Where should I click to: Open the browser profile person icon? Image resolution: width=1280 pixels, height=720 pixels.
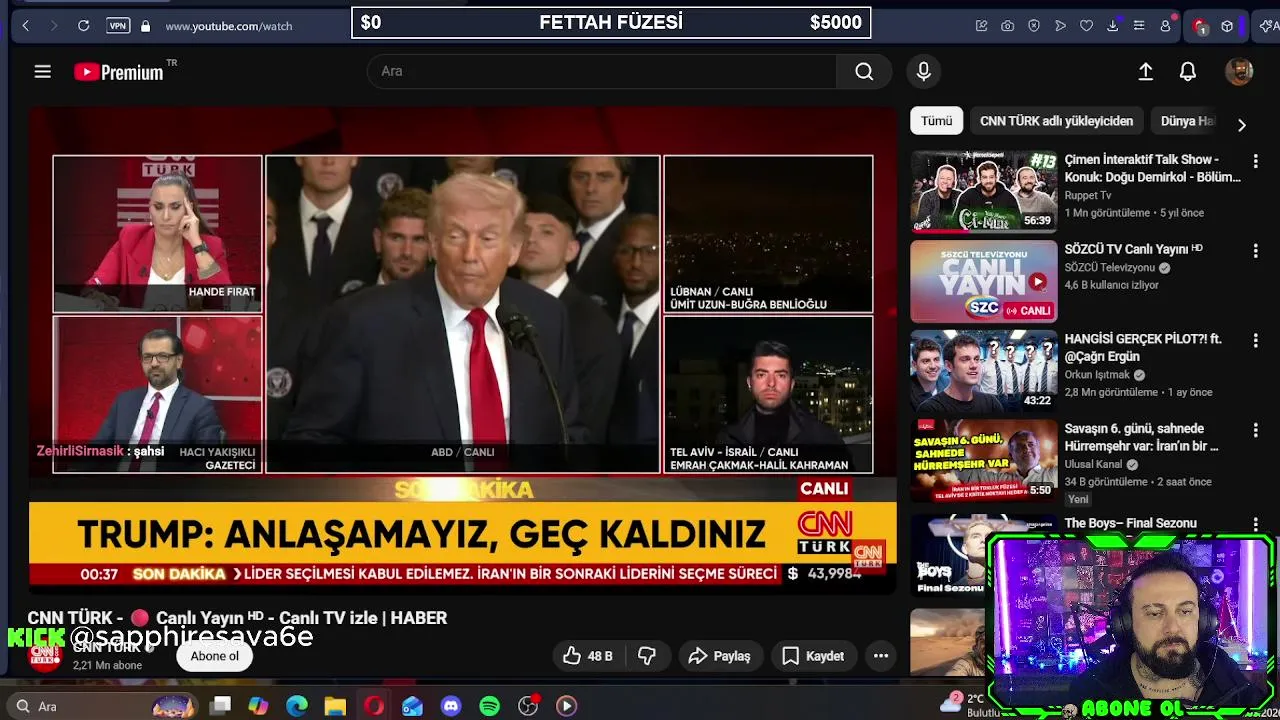[x=1165, y=26]
